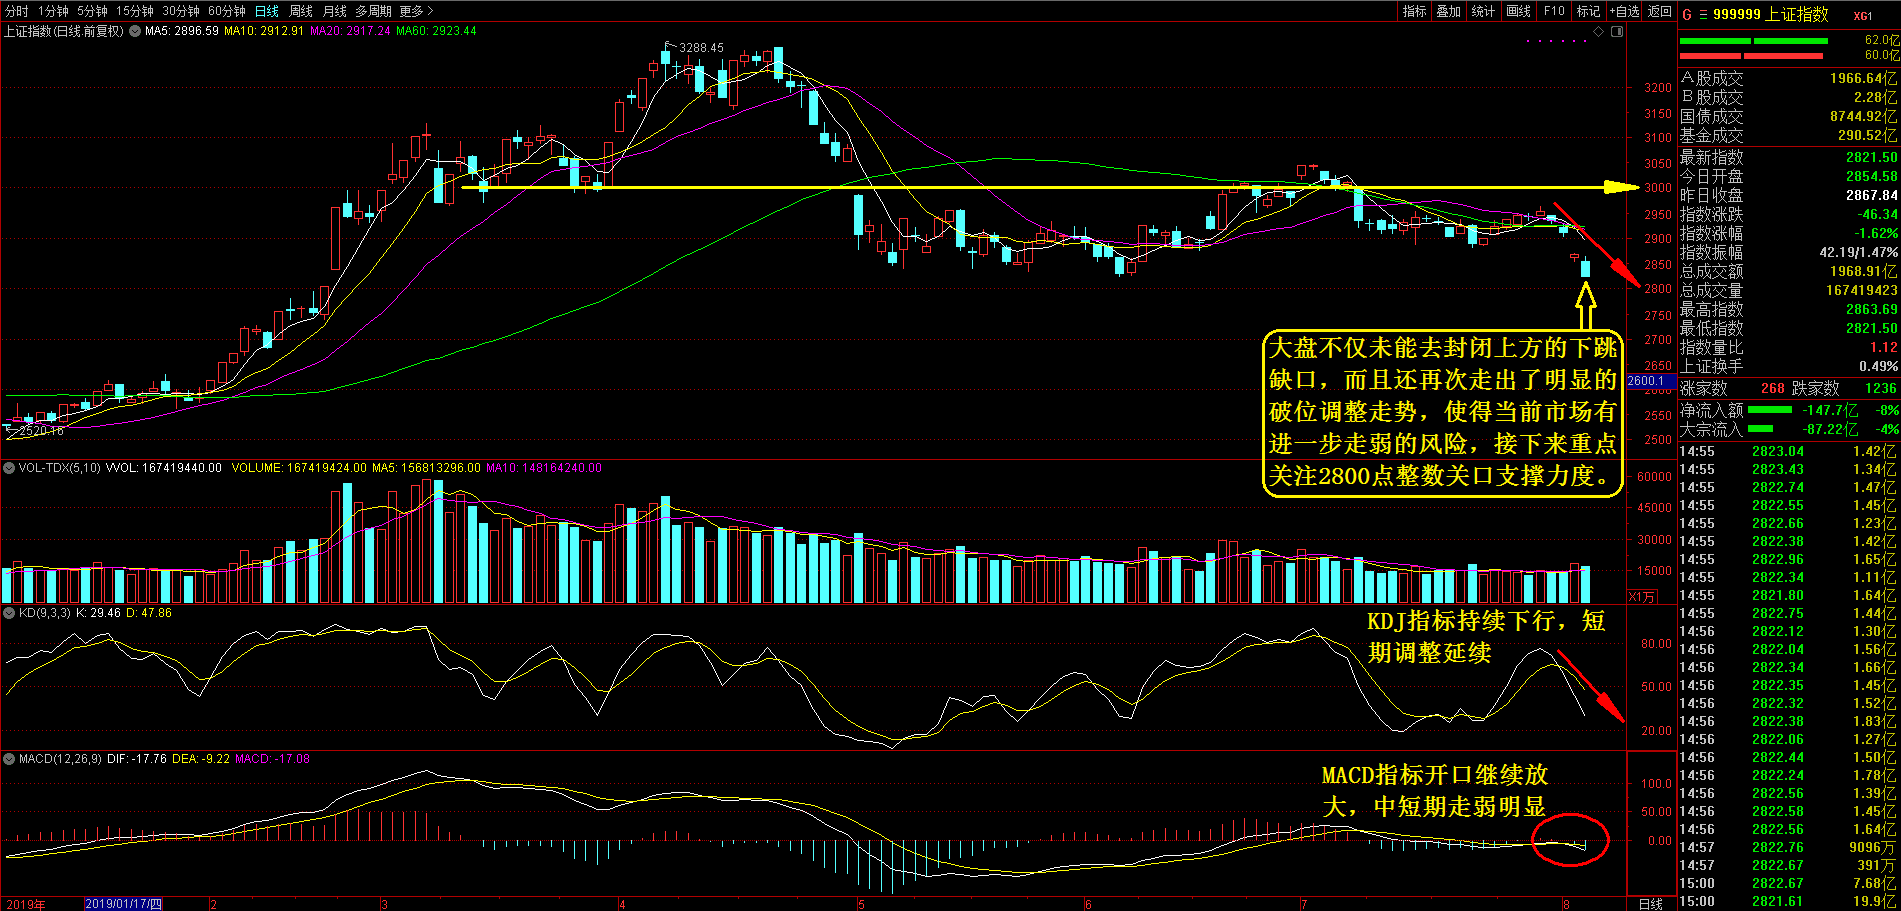Viewport: 1901px width, 911px height.
Task: Click the 总成交量 row
Action: pyautogui.click(x=1789, y=290)
